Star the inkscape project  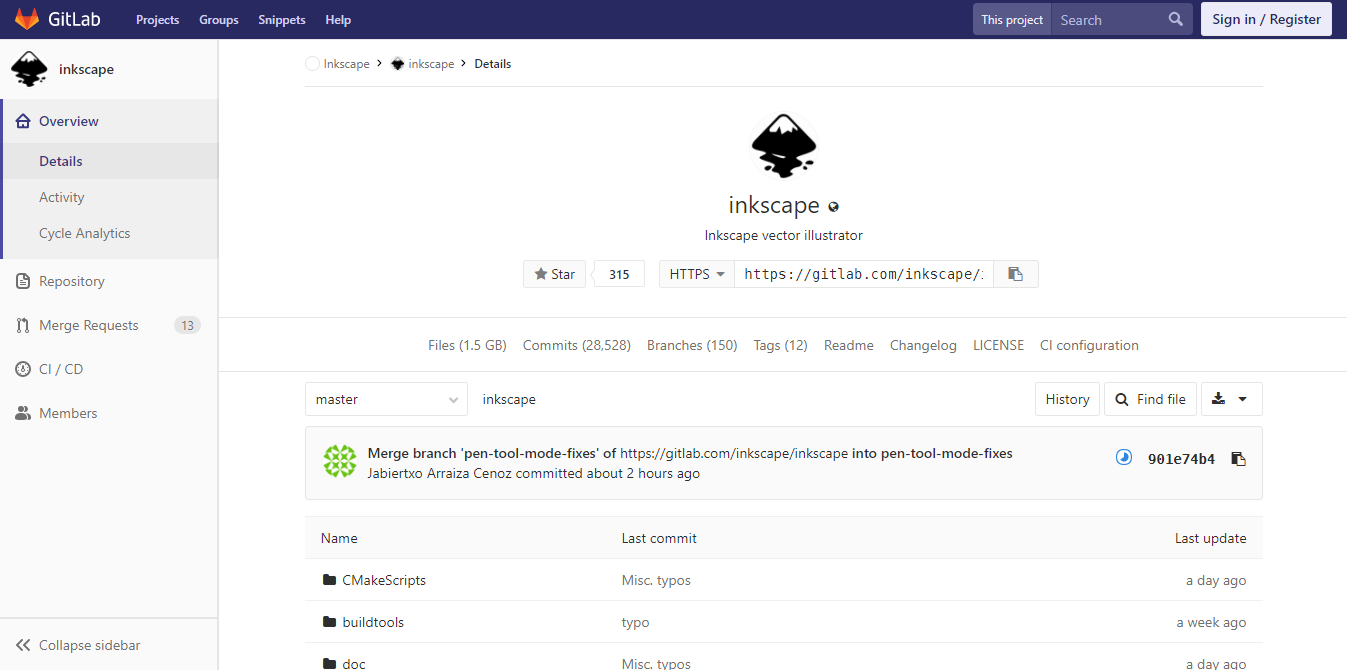[554, 274]
